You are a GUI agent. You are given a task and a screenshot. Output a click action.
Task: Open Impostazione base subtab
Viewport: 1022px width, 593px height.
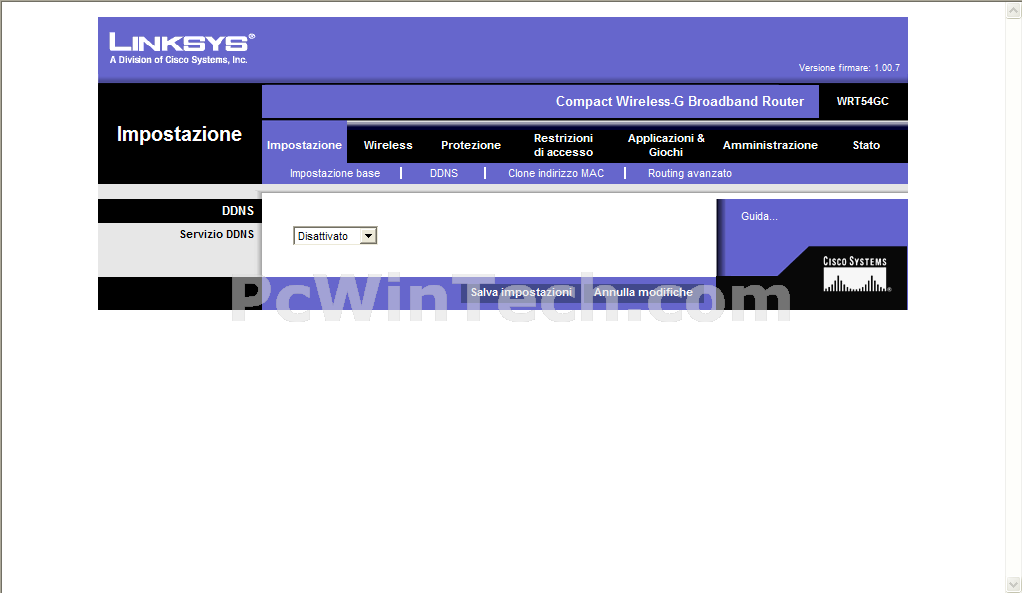[x=335, y=173]
